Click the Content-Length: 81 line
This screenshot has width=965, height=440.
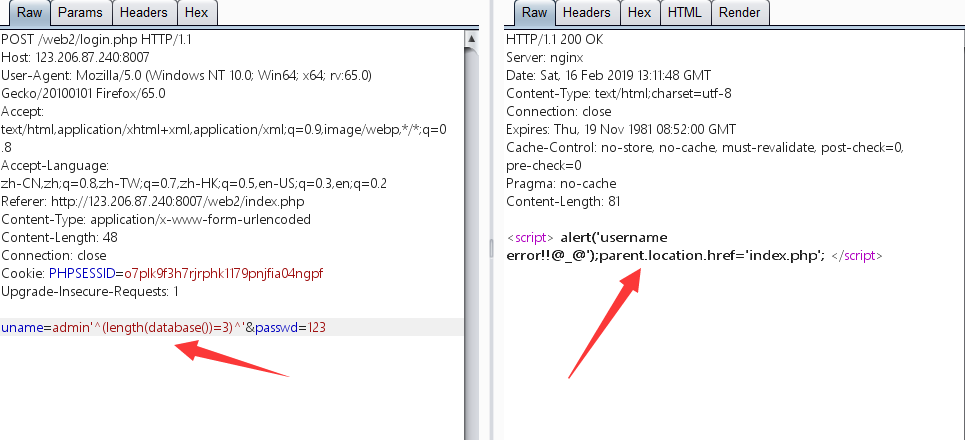(x=563, y=201)
